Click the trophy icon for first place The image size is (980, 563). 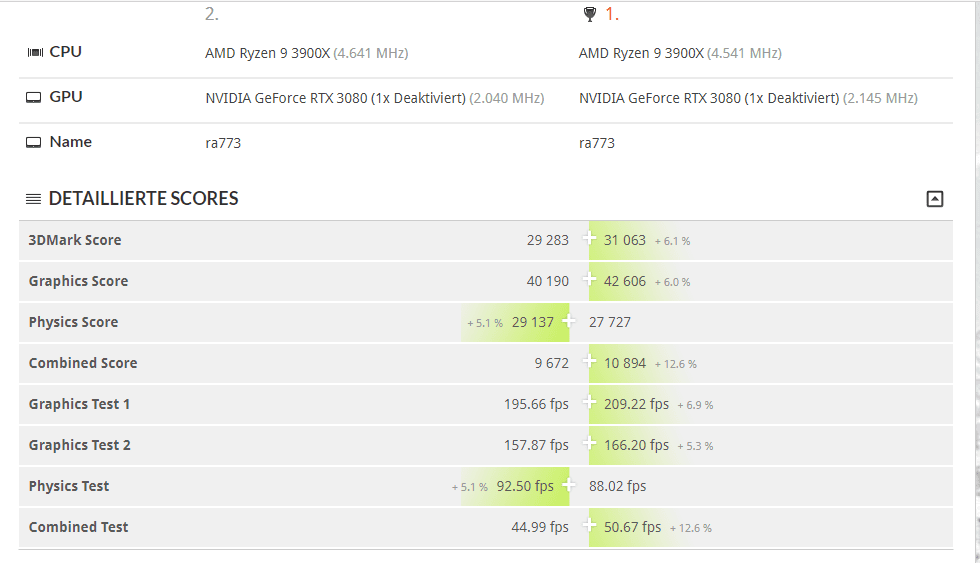pyautogui.click(x=589, y=14)
